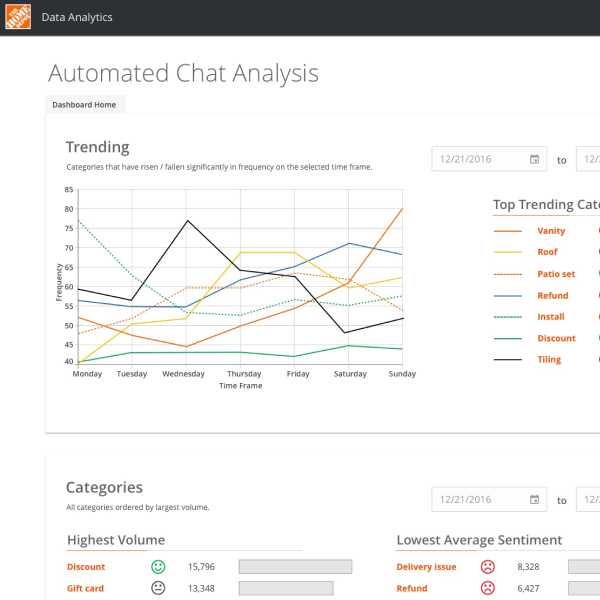The height and width of the screenshot is (600, 600).
Task: Click the Tuesday axis label
Action: (x=132, y=373)
